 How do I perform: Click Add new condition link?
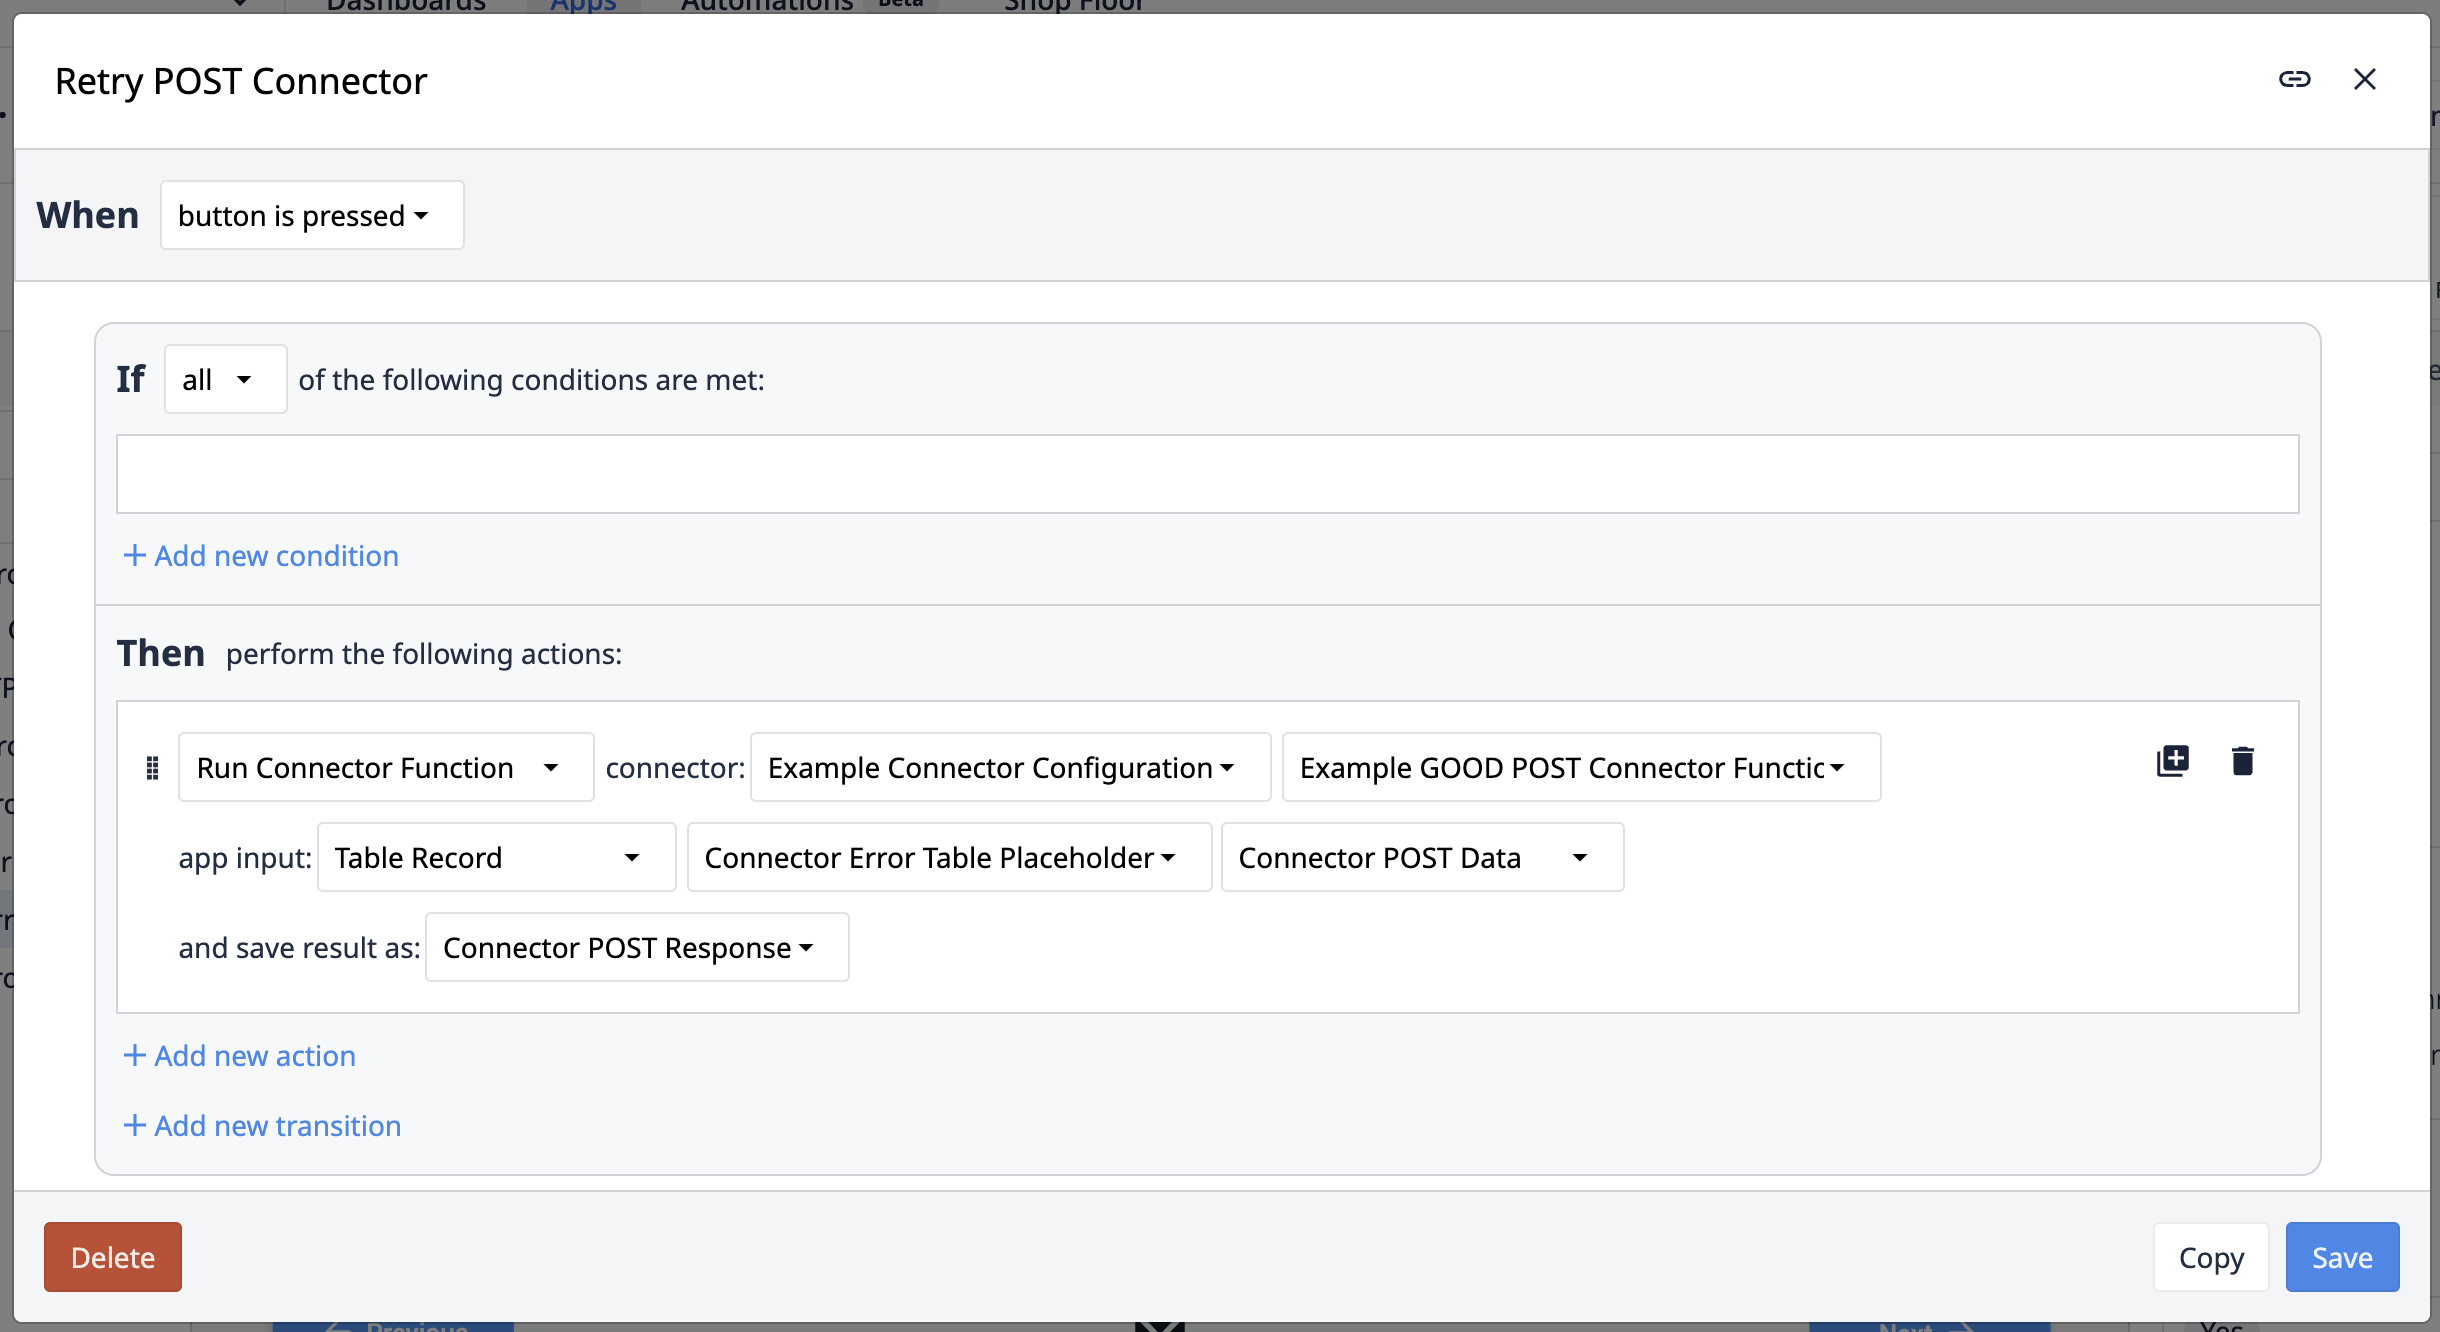click(x=261, y=555)
